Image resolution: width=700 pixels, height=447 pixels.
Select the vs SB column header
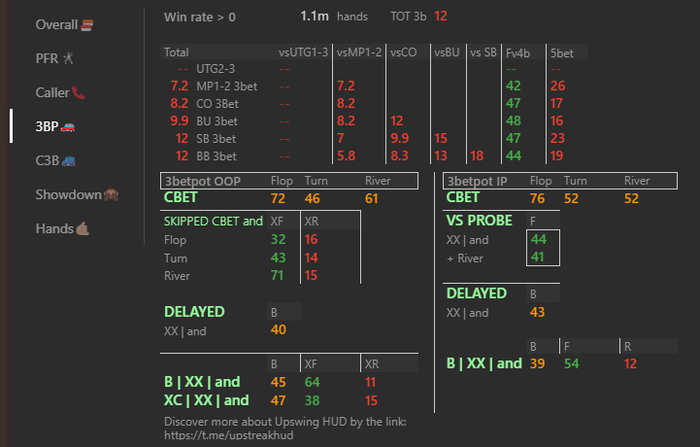[483, 53]
